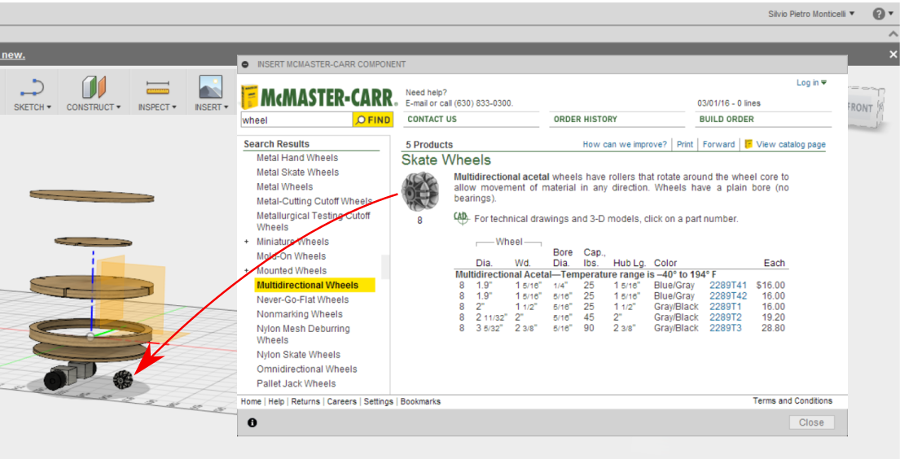Click the Home footer link
The height and width of the screenshot is (459, 900).
(251, 402)
